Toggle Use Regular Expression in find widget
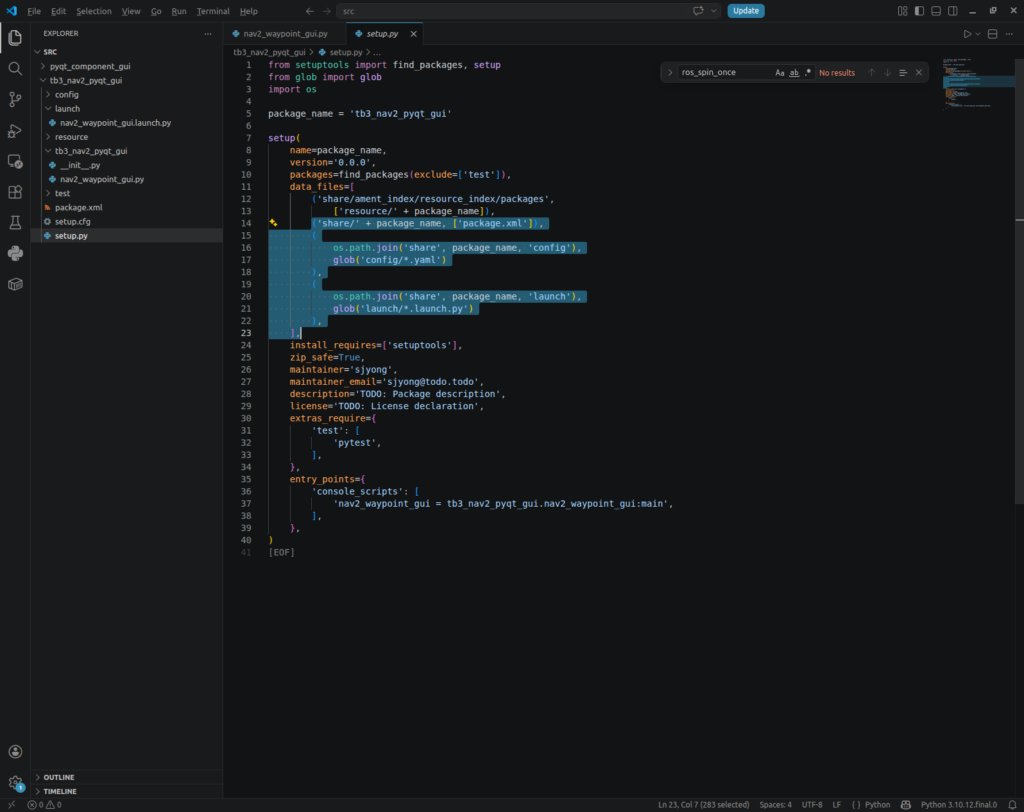Screen dimensions: 1024x812 click(808, 73)
